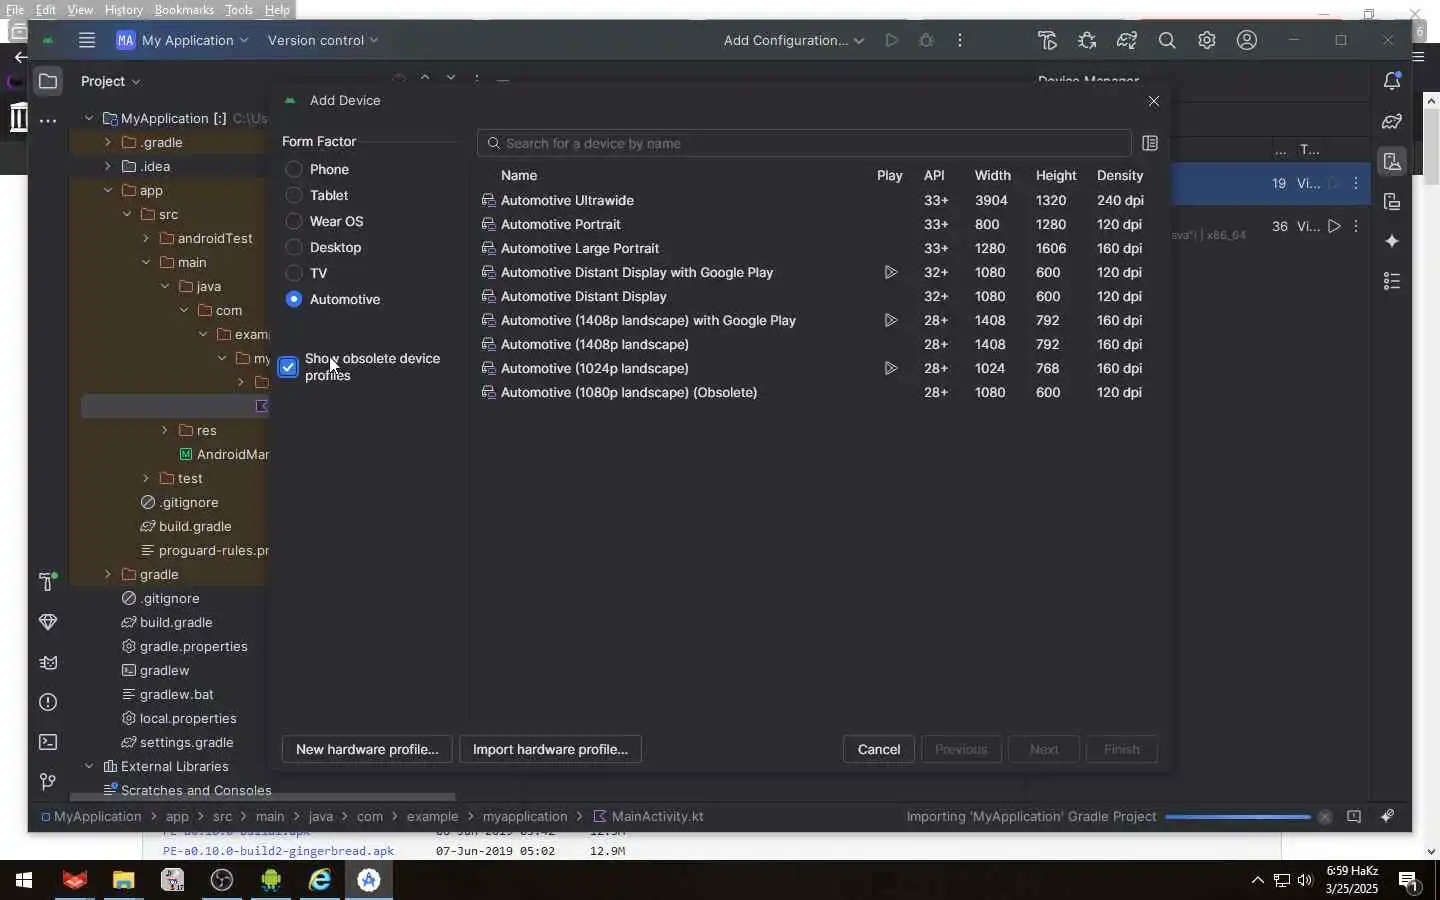
Task: Open the main hamburger menu
Action: tap(87, 41)
